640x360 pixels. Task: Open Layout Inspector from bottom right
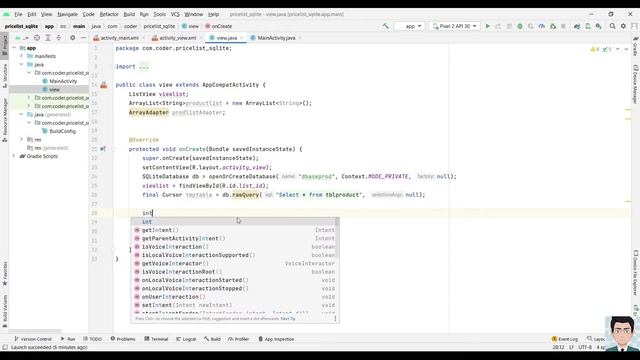(x=596, y=339)
